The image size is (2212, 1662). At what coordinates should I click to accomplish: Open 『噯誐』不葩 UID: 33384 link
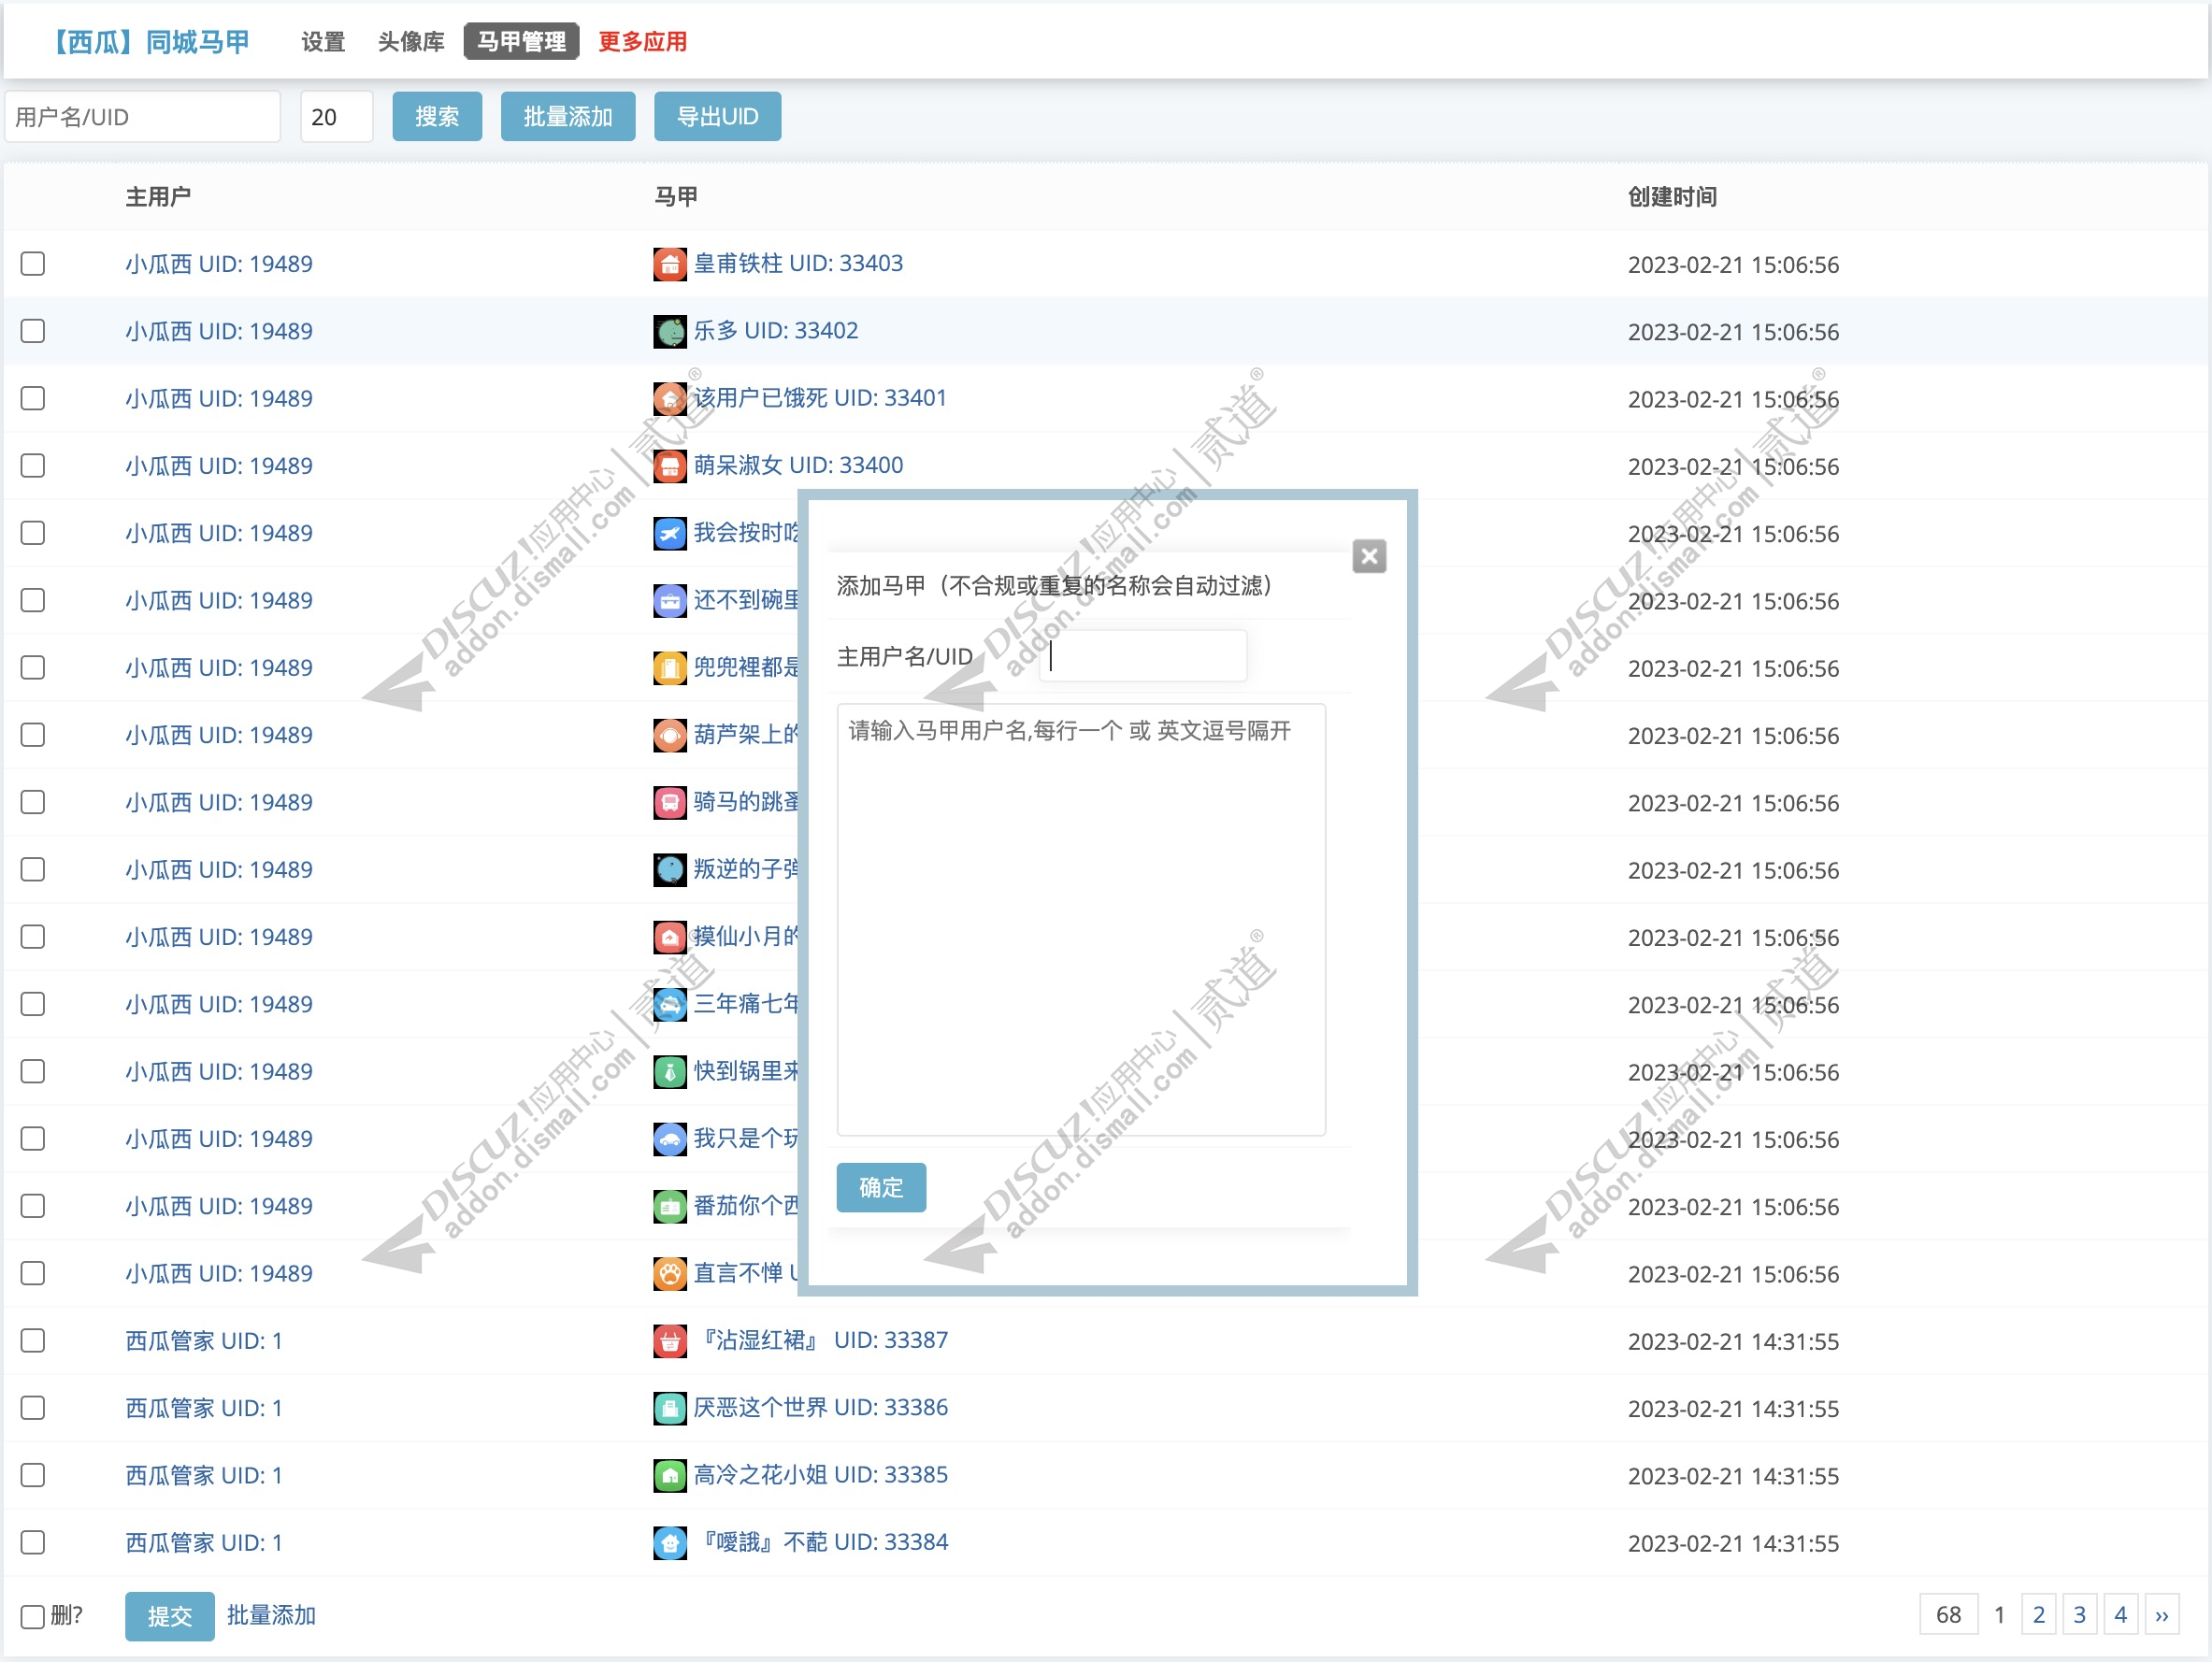(x=821, y=1542)
